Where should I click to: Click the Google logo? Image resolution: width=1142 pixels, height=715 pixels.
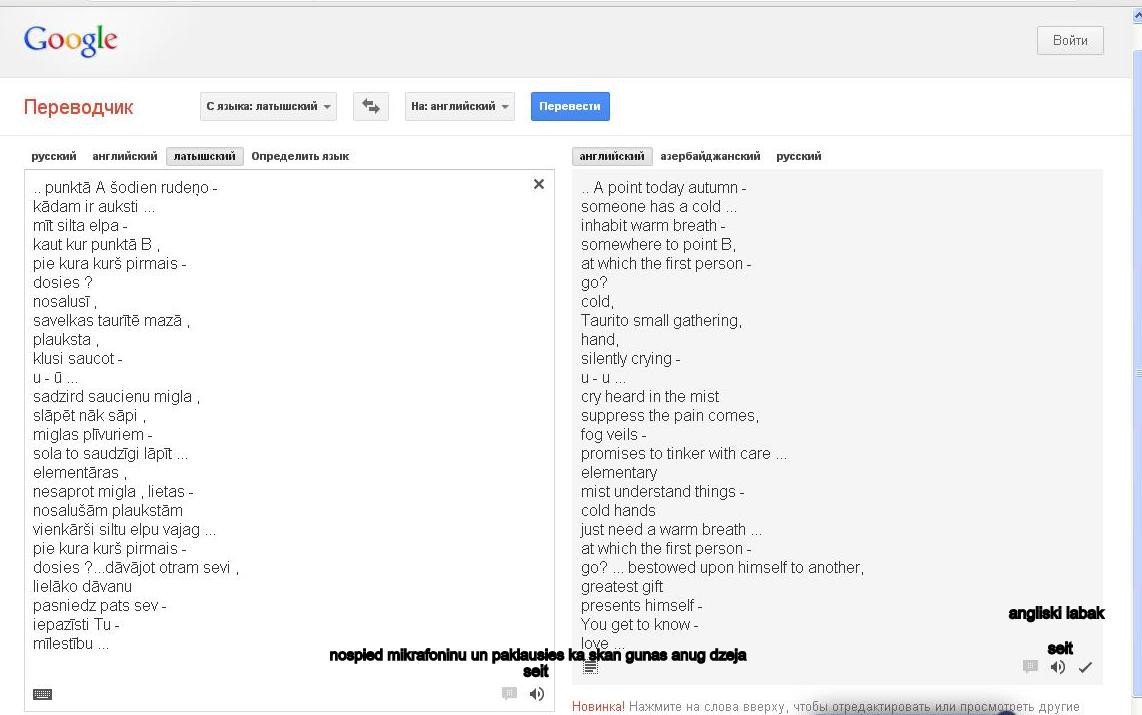pos(70,40)
